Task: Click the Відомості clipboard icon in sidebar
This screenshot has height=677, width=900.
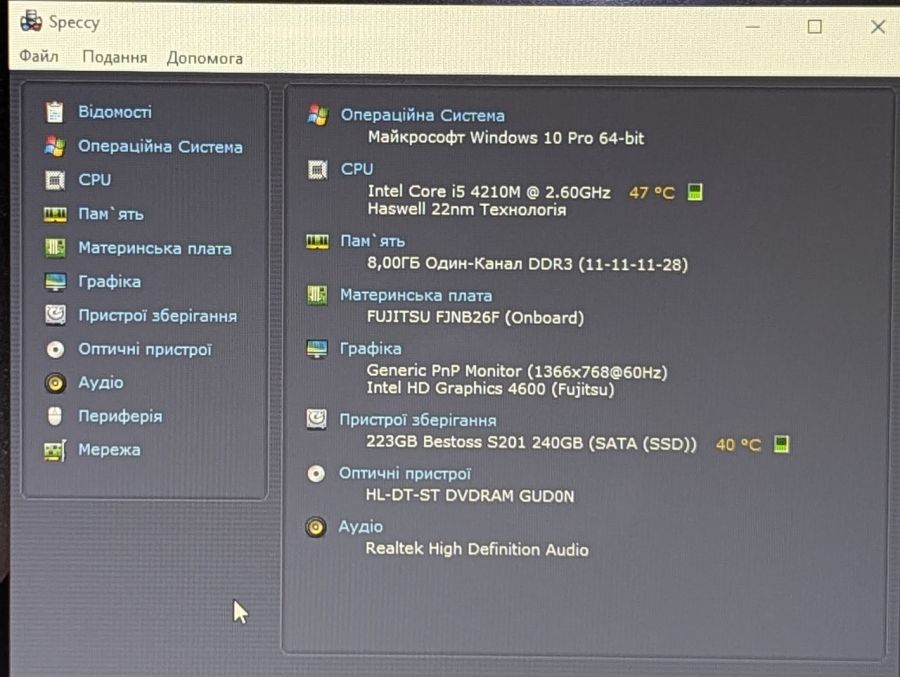Action: [x=55, y=112]
